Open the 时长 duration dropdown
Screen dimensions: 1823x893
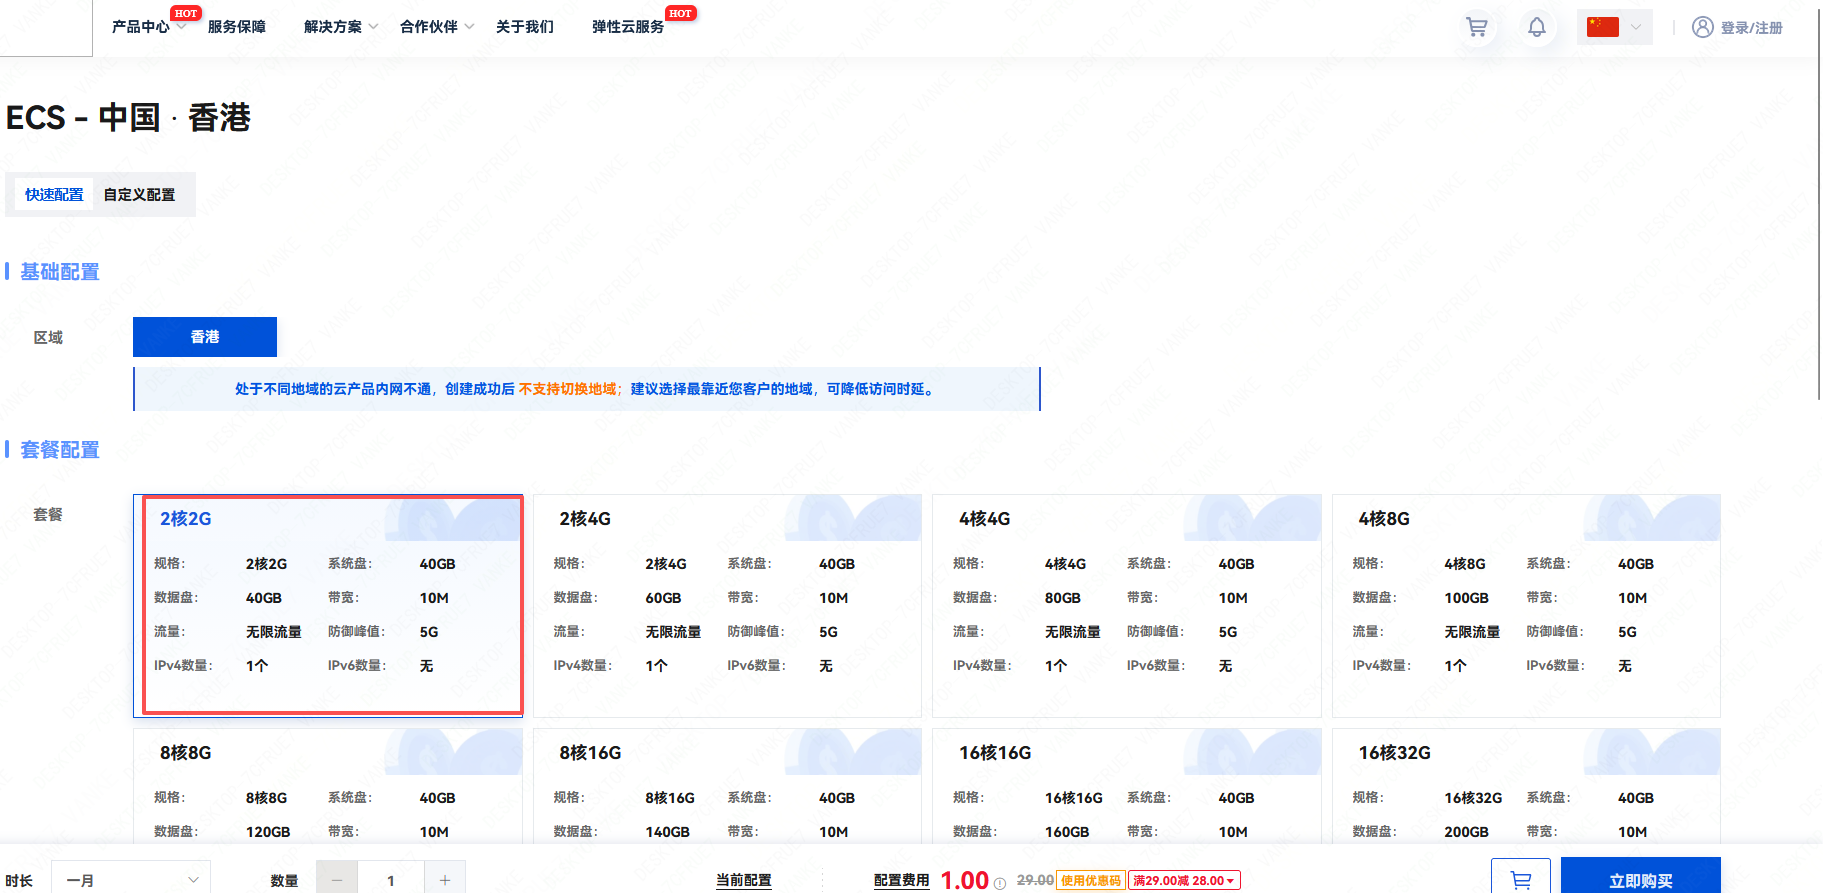pos(131,879)
